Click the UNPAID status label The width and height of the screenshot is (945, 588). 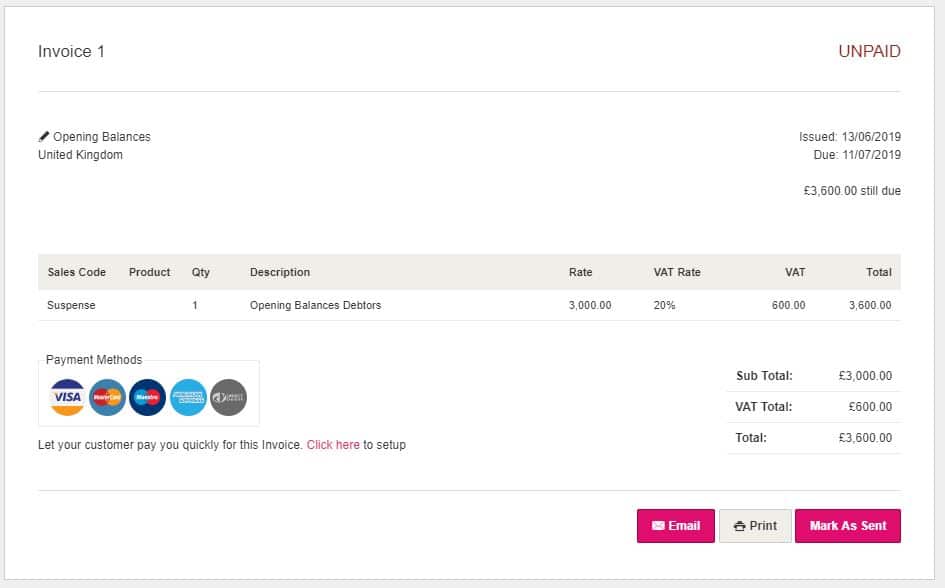pos(869,52)
